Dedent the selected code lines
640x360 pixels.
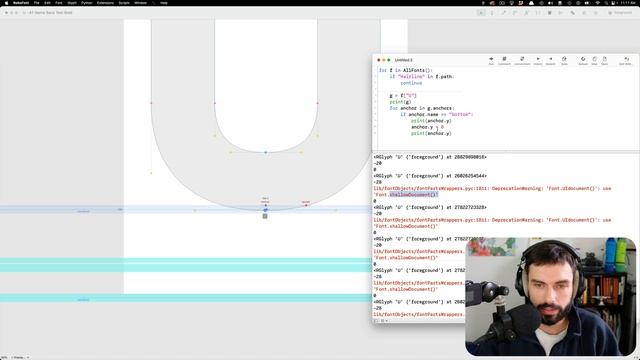[551, 61]
